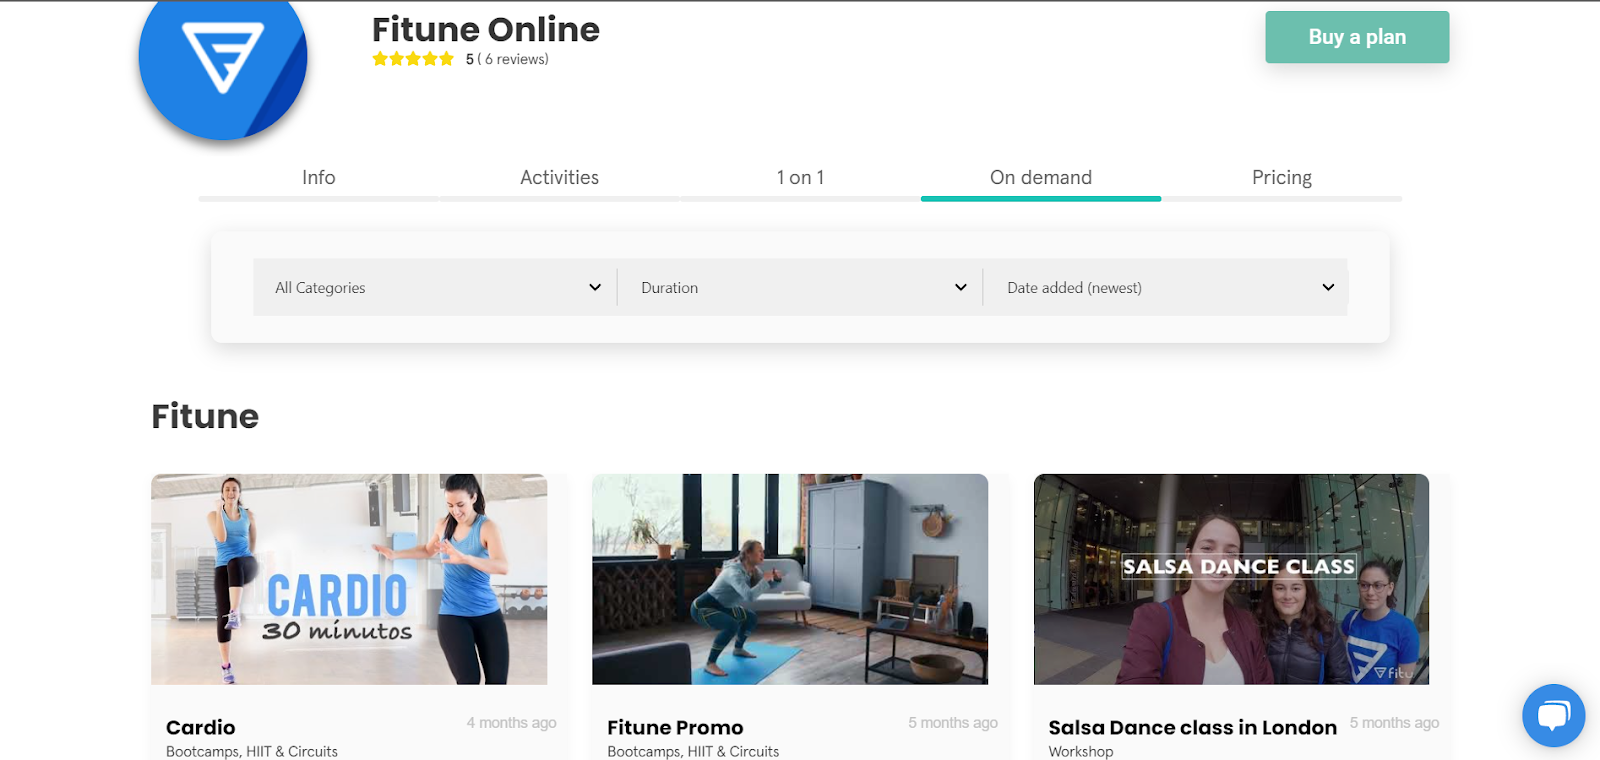Open the Date added (newest) sort dropdown
The width and height of the screenshot is (1600, 760).
(x=1166, y=287)
